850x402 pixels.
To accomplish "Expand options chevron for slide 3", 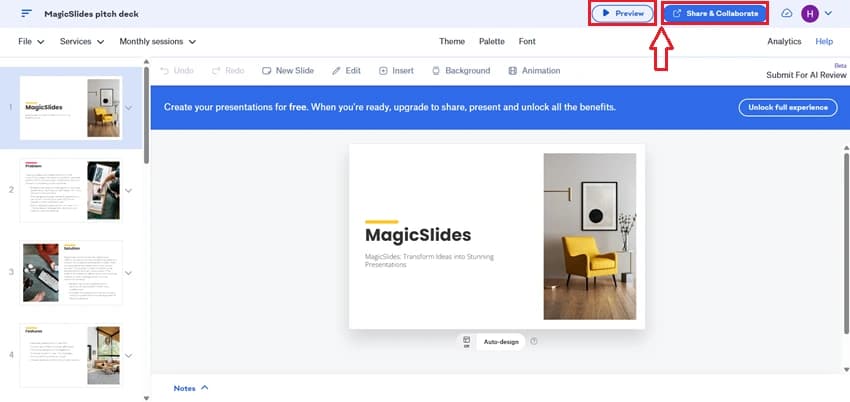I will click(x=128, y=273).
